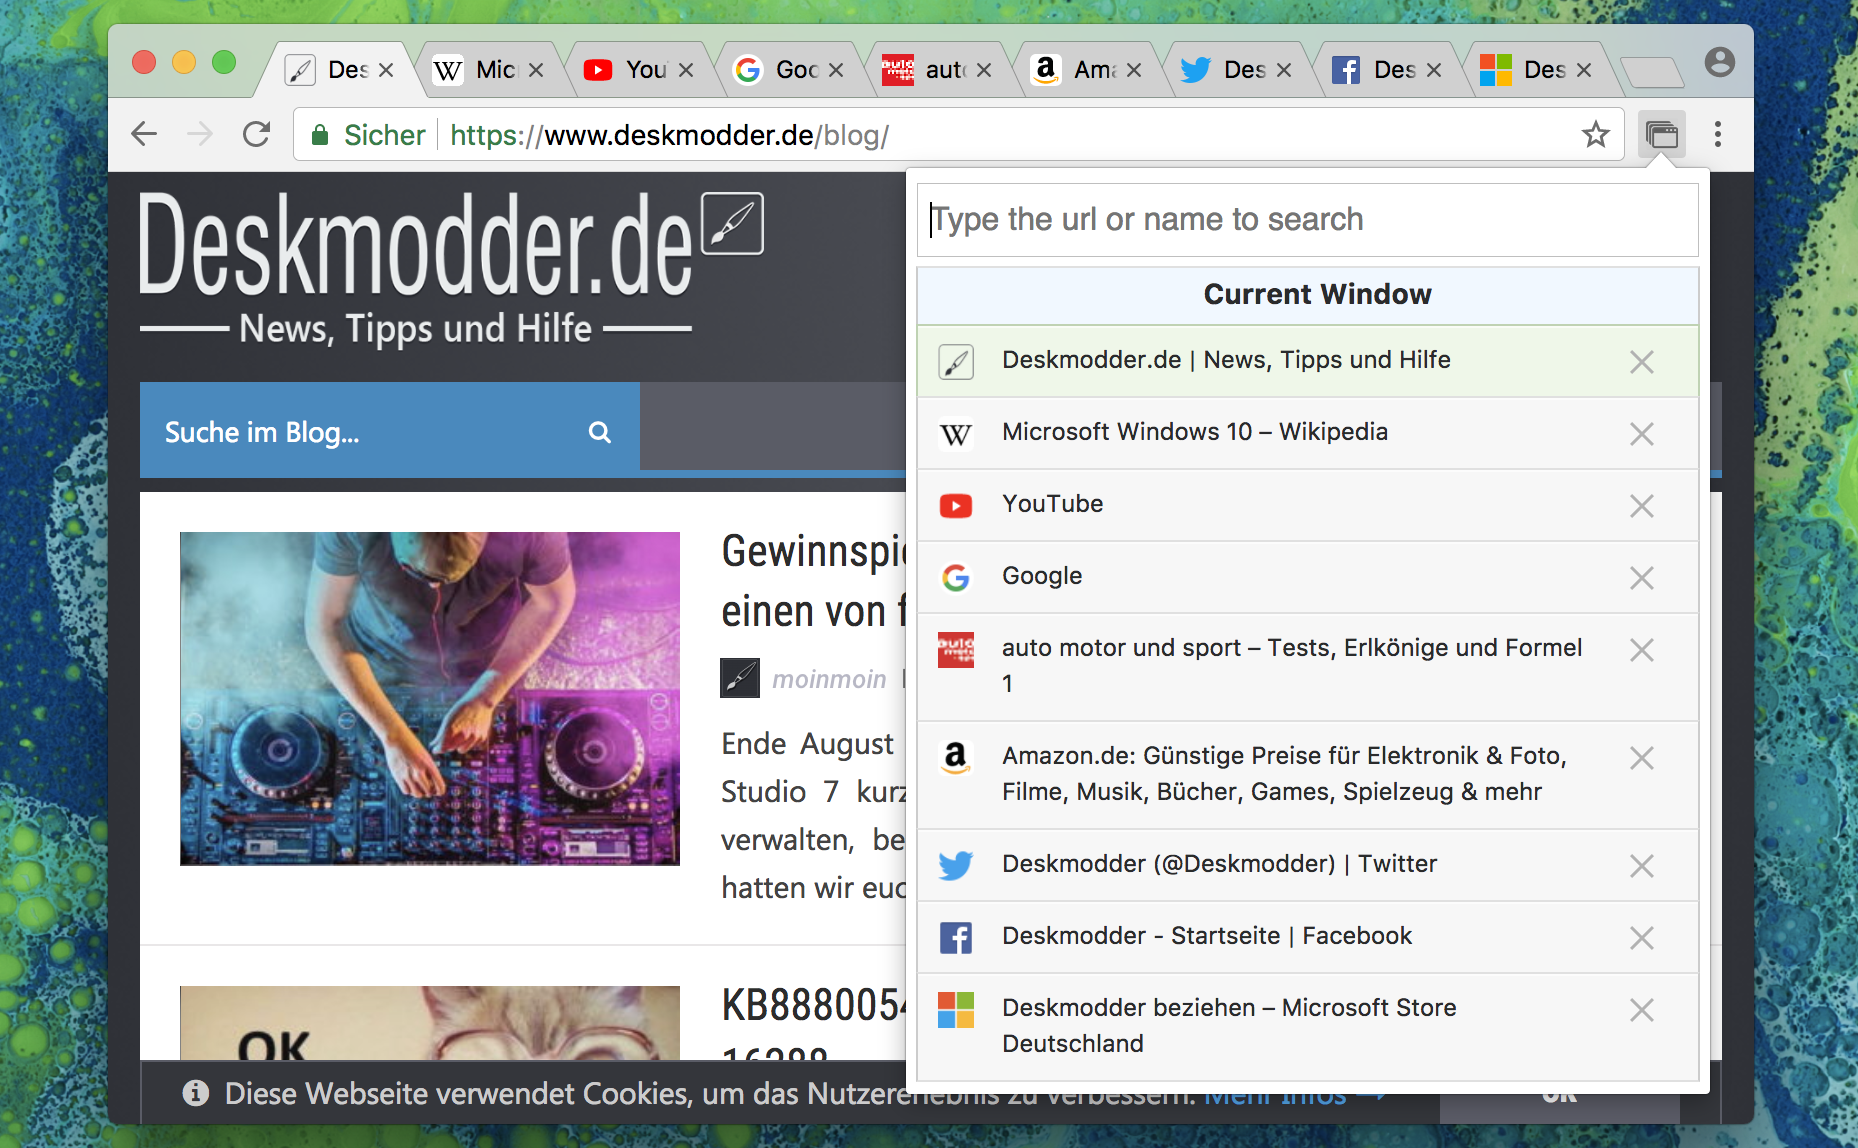1858x1148 pixels.
Task: Close the Google entry in tab list
Action: [1641, 578]
